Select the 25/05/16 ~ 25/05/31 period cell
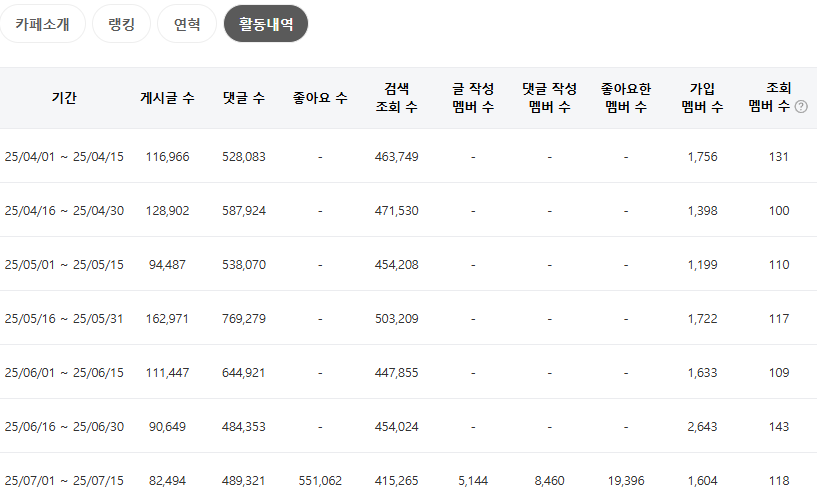The width and height of the screenshot is (819, 501). [x=64, y=319]
